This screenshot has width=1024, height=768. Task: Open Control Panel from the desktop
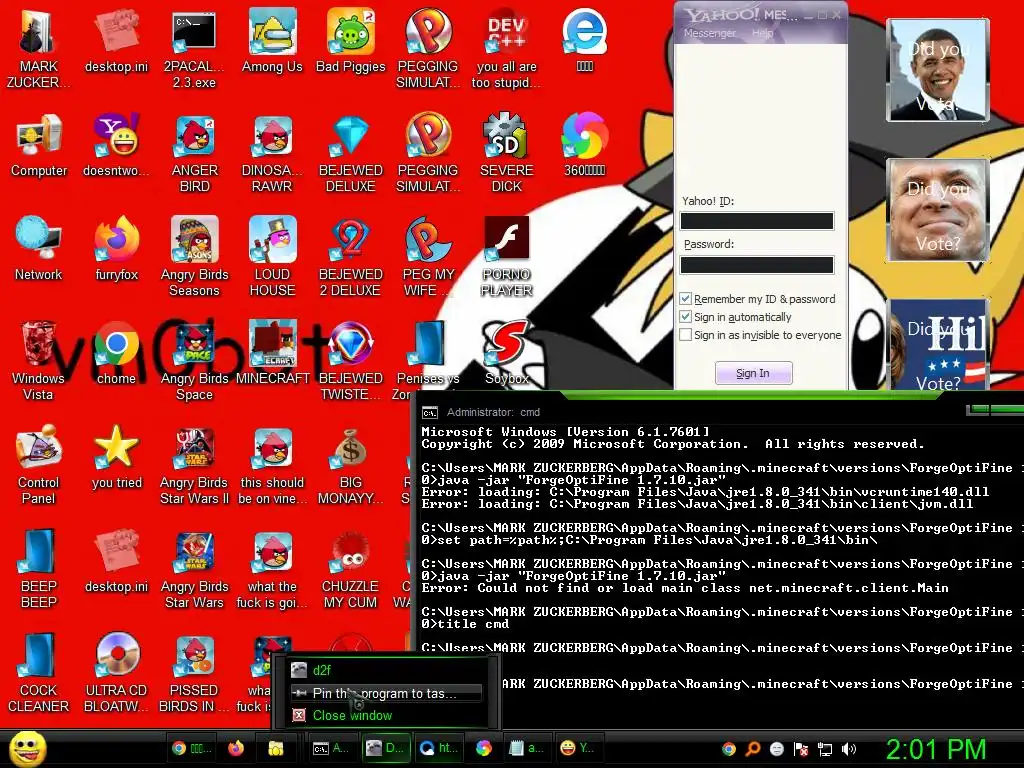coord(39,465)
